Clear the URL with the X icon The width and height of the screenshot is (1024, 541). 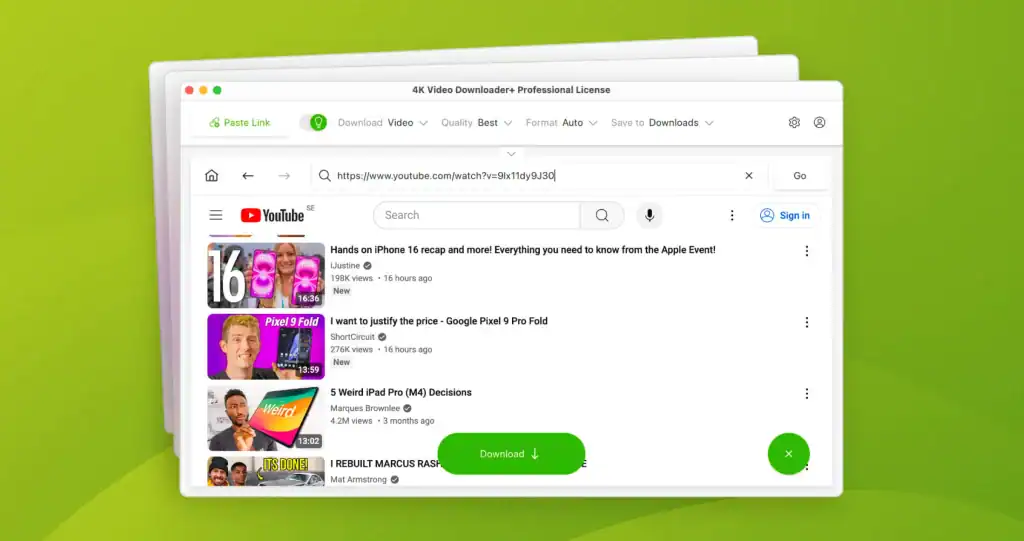[749, 176]
